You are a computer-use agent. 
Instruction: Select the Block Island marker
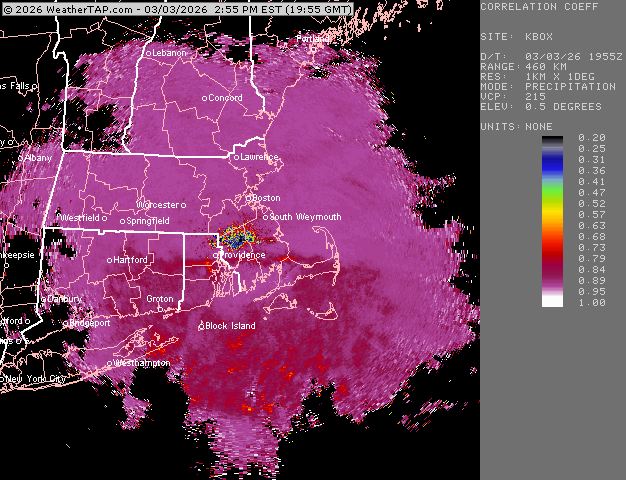click(x=201, y=326)
